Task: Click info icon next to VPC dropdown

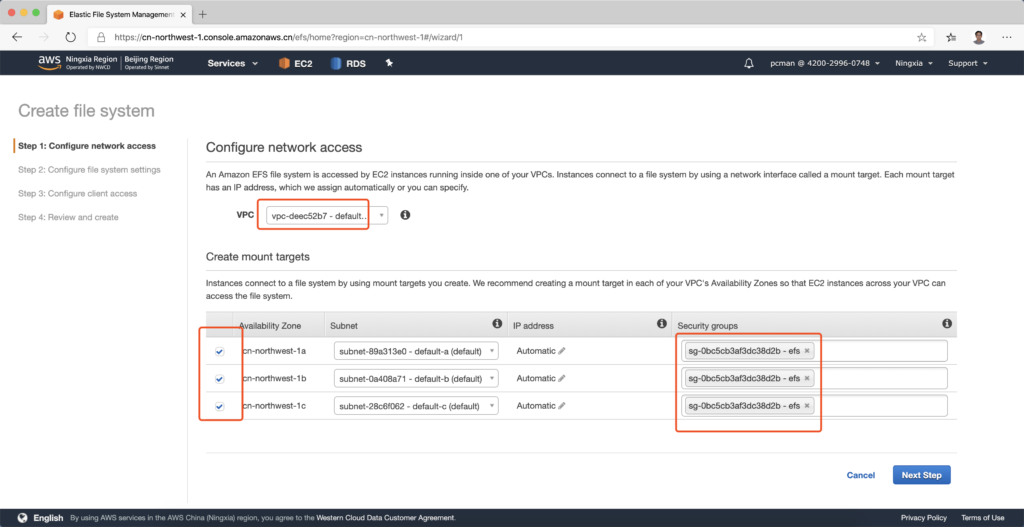Action: coord(405,215)
